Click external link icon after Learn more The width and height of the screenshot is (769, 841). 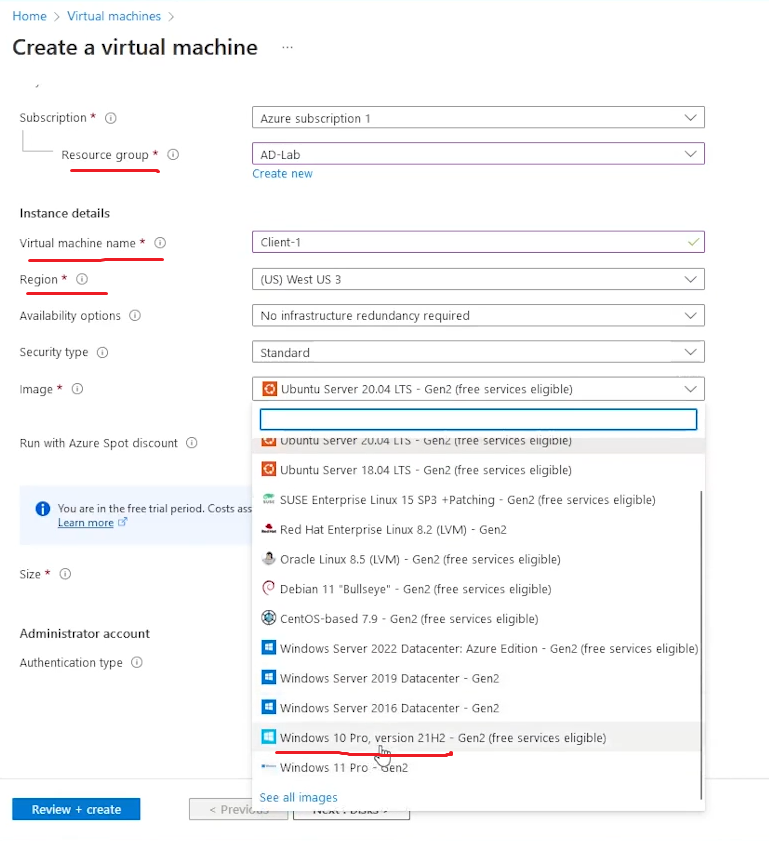(x=122, y=522)
